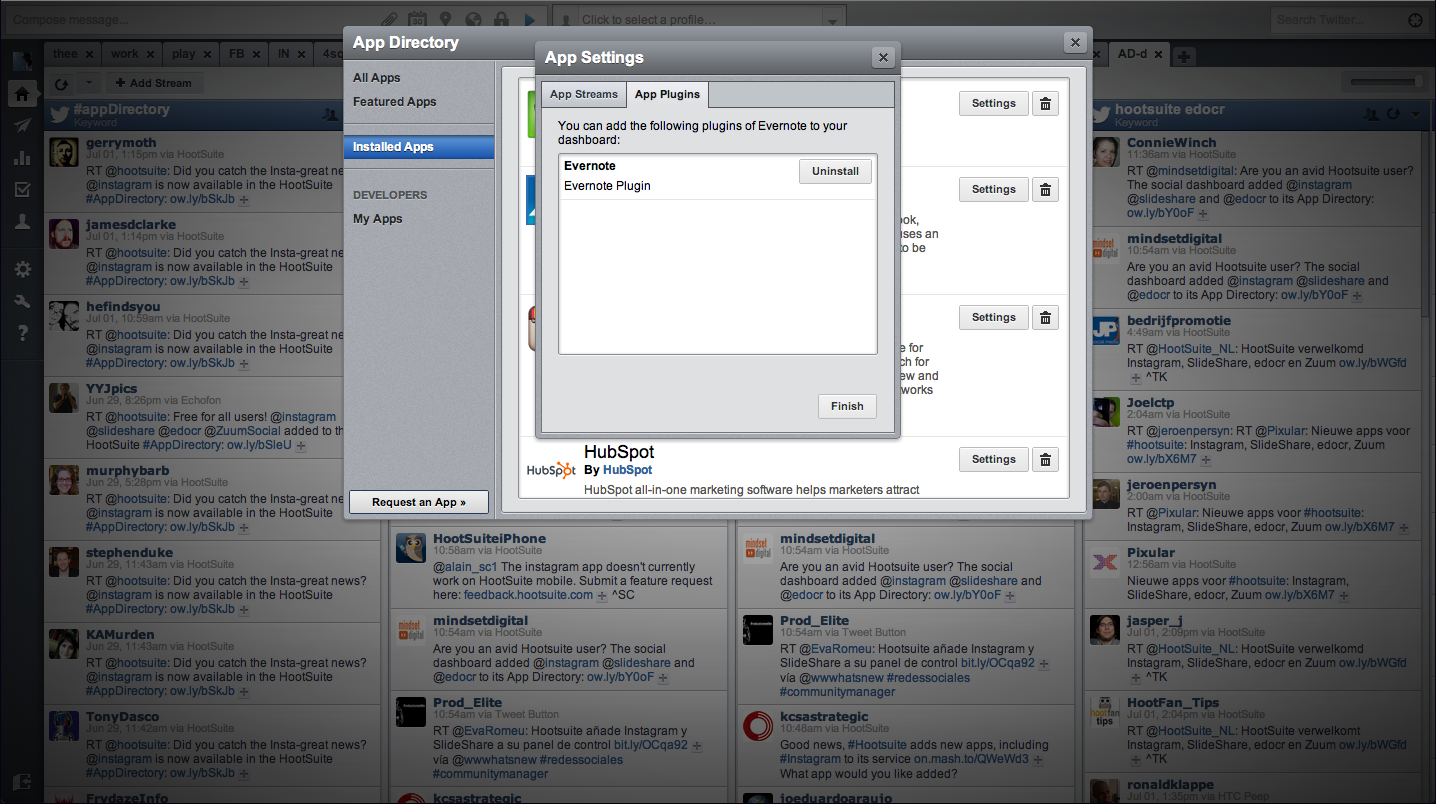1436x804 pixels.
Task: Click the profile avatar atop the left sidebar
Action: click(x=22, y=59)
